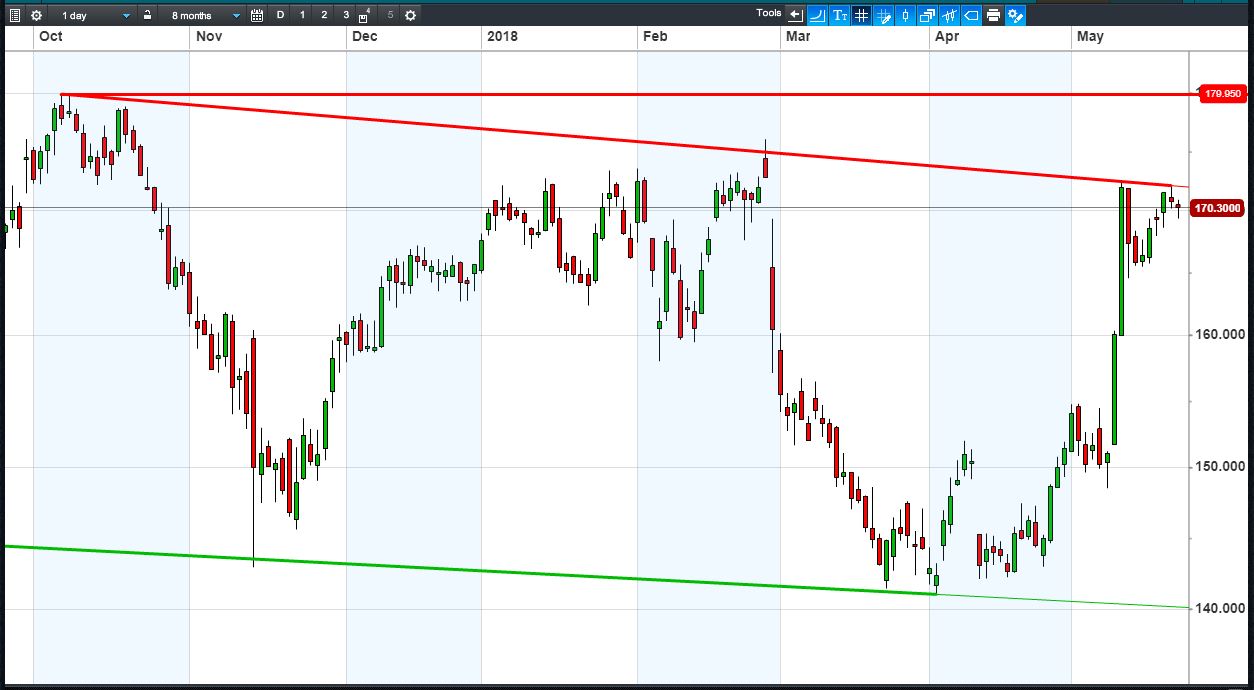
Task: Open the calendar date picker icon
Action: [257, 15]
